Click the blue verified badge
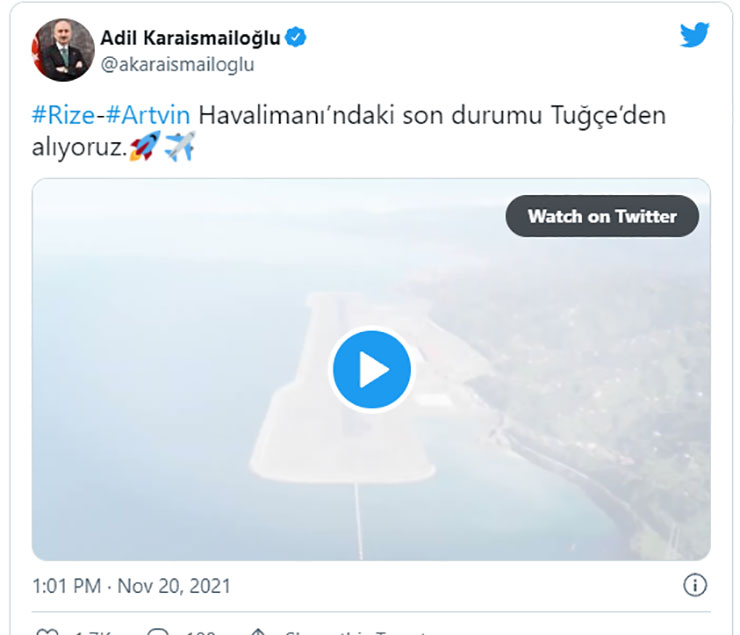 pyautogui.click(x=295, y=37)
